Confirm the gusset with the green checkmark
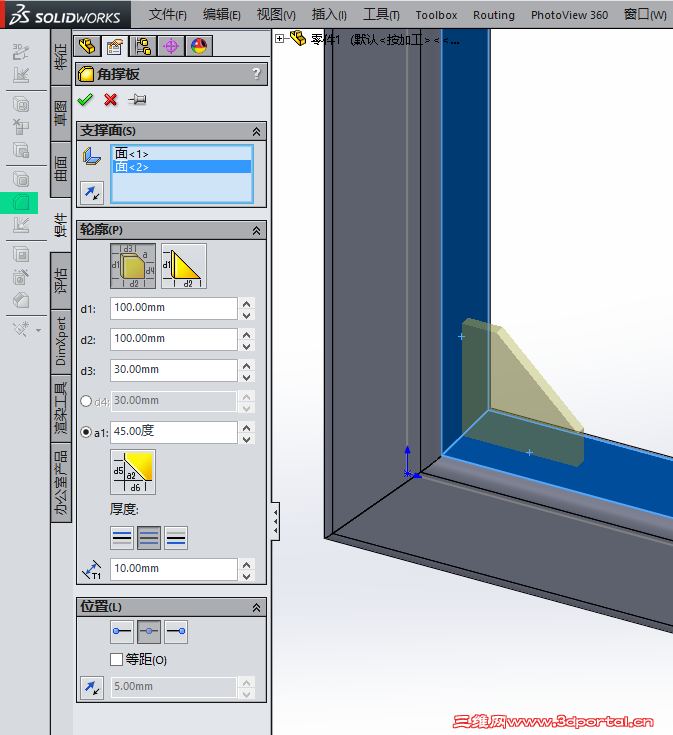The height and width of the screenshot is (735, 673). [85, 99]
